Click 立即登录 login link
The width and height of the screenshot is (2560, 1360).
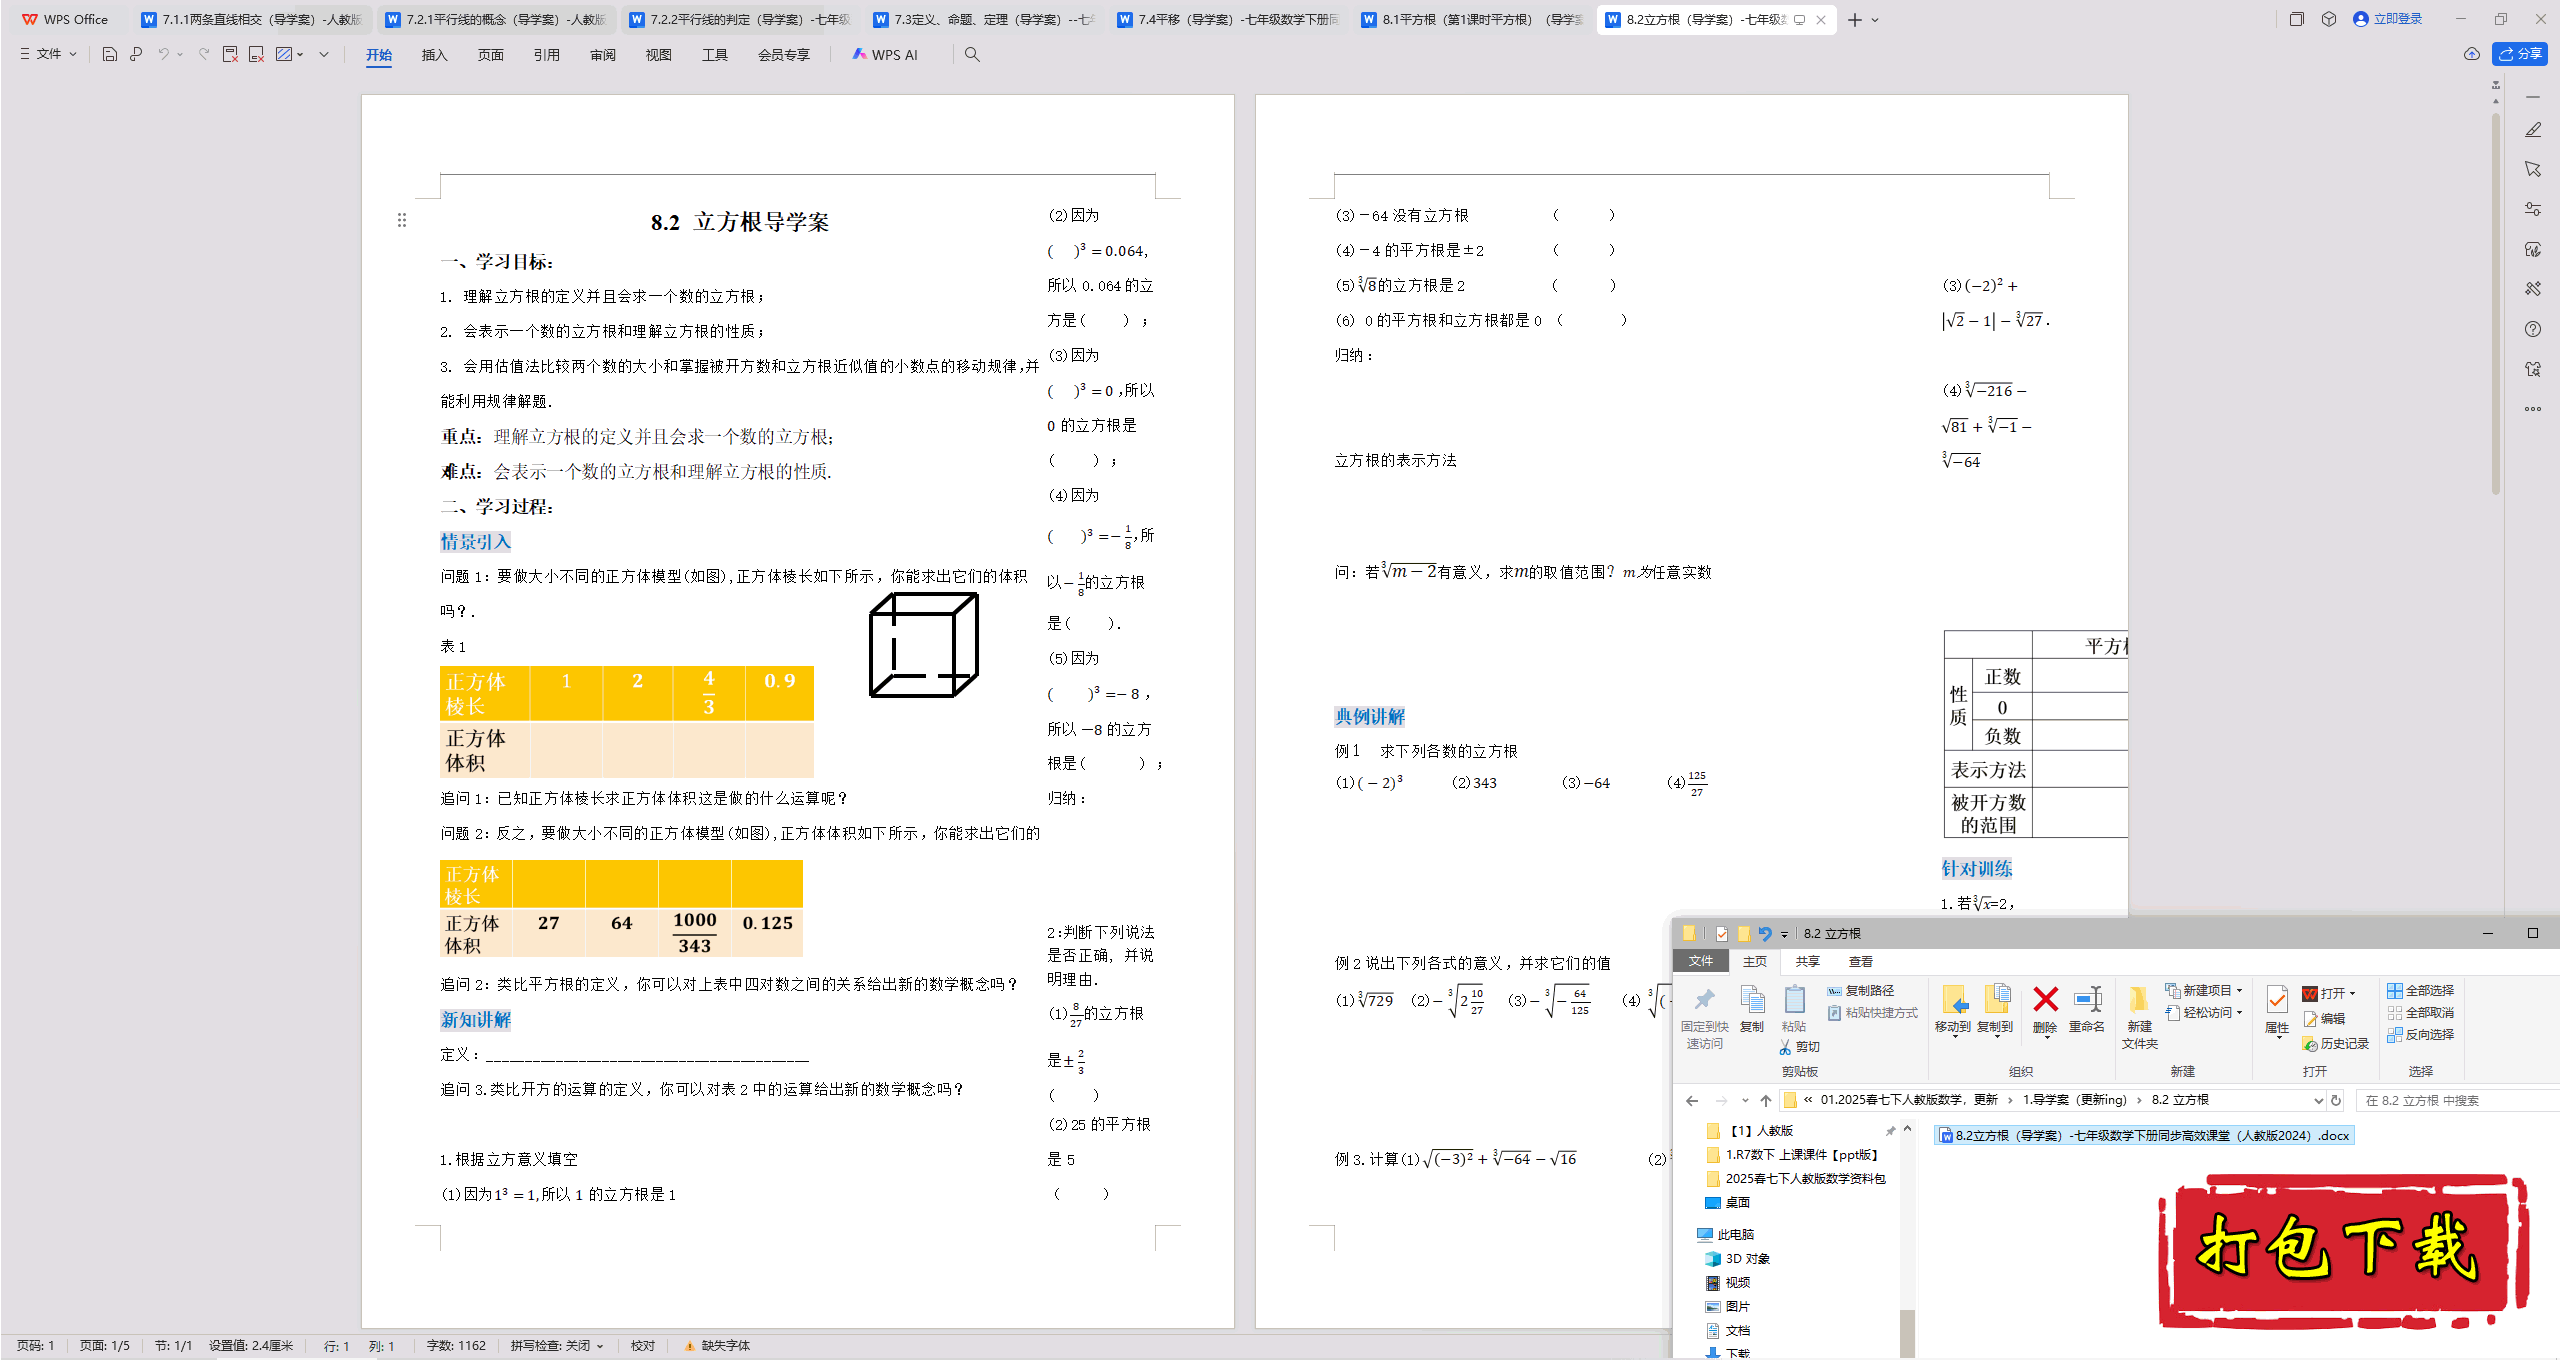2388,19
